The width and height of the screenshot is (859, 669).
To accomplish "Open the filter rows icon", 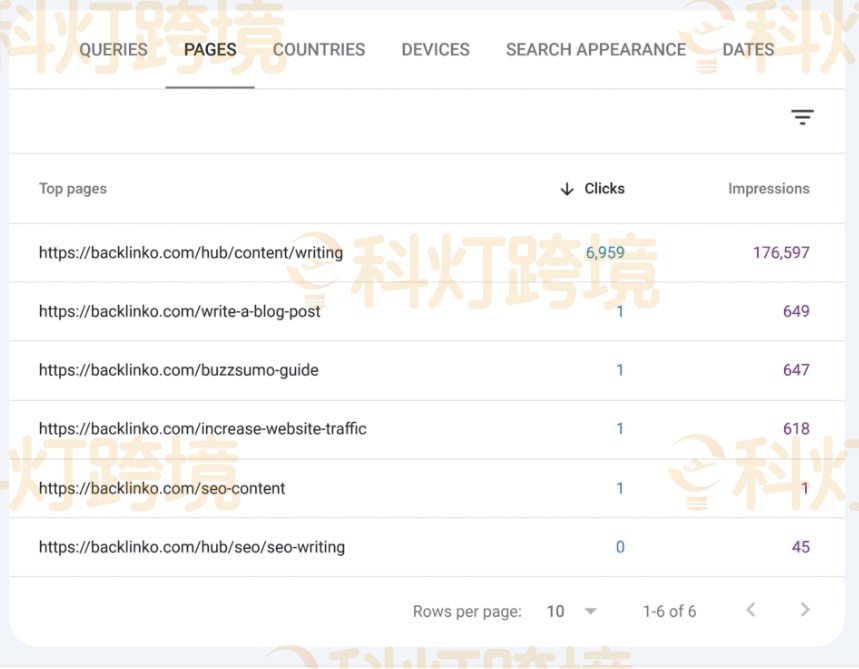I will coord(802,118).
